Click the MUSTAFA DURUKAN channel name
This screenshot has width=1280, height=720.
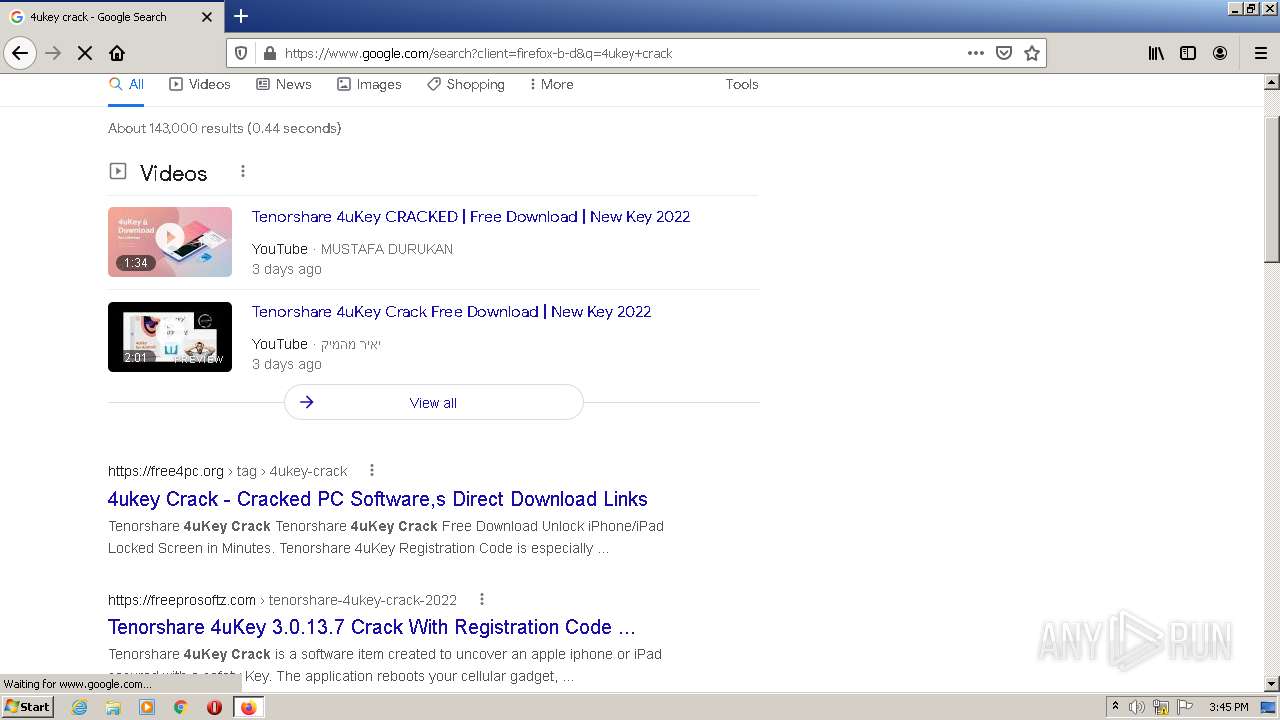click(x=387, y=249)
